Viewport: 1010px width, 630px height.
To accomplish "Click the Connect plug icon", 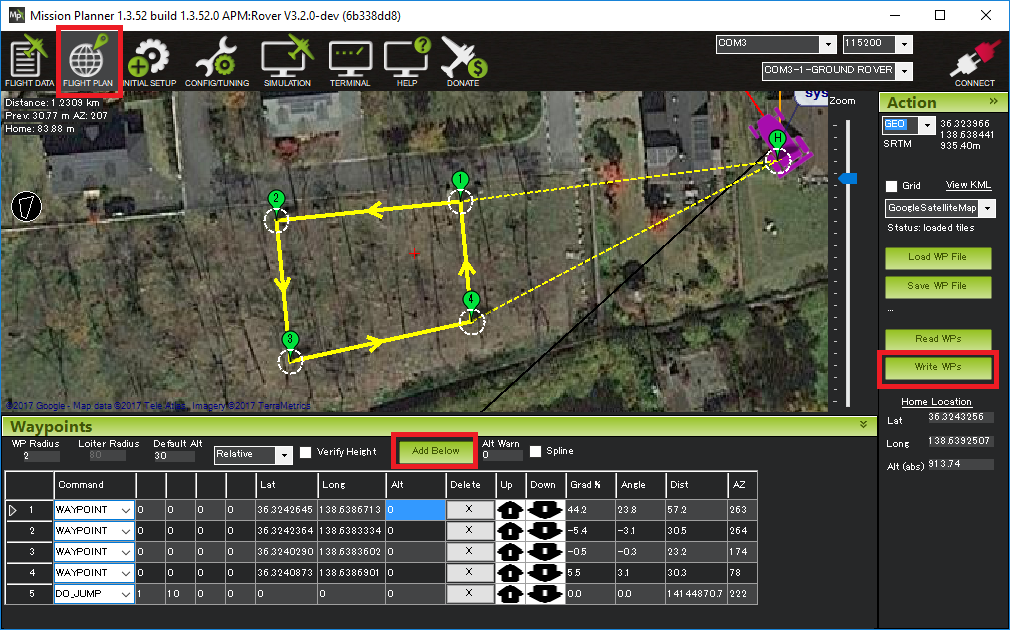I will 974,61.
